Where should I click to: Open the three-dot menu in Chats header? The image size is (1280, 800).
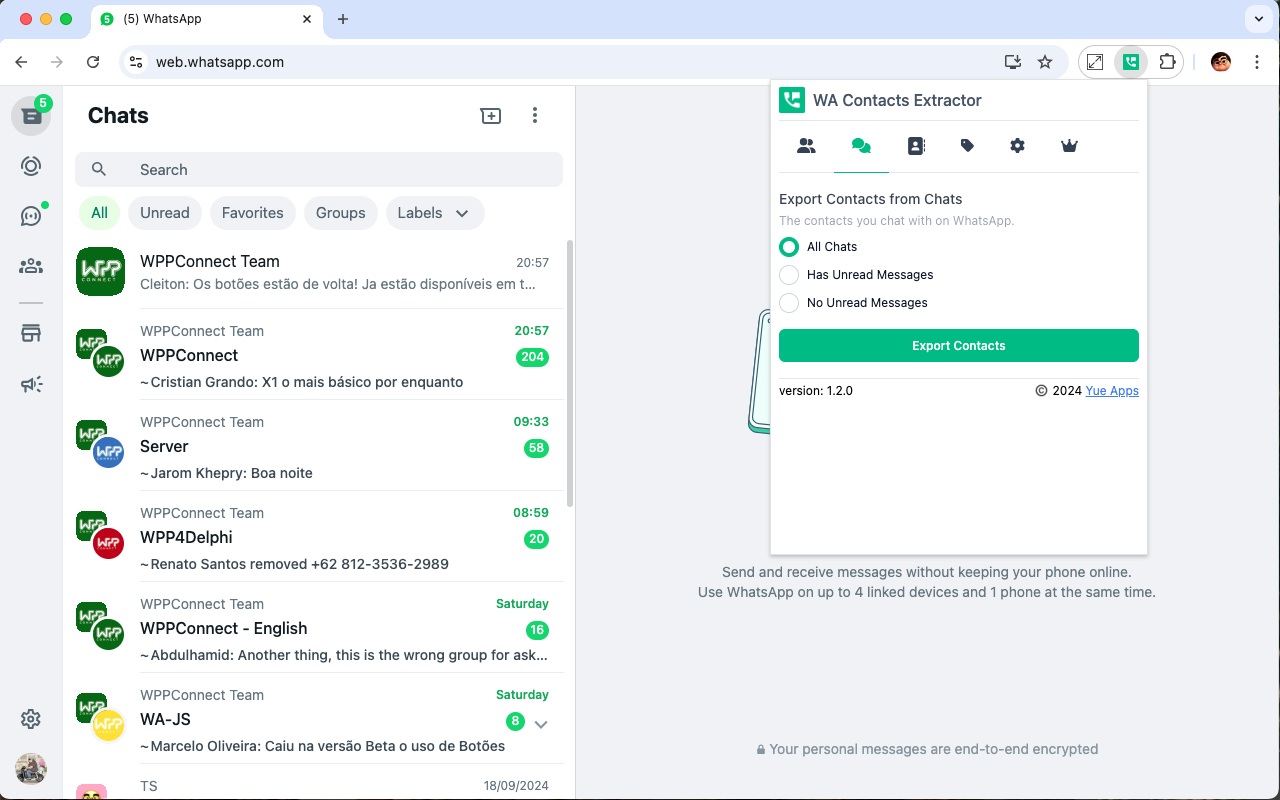(535, 116)
